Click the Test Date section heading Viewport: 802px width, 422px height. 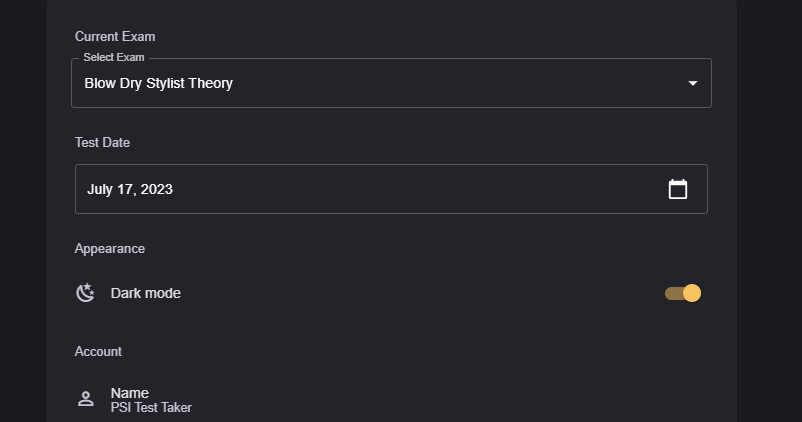[102, 142]
